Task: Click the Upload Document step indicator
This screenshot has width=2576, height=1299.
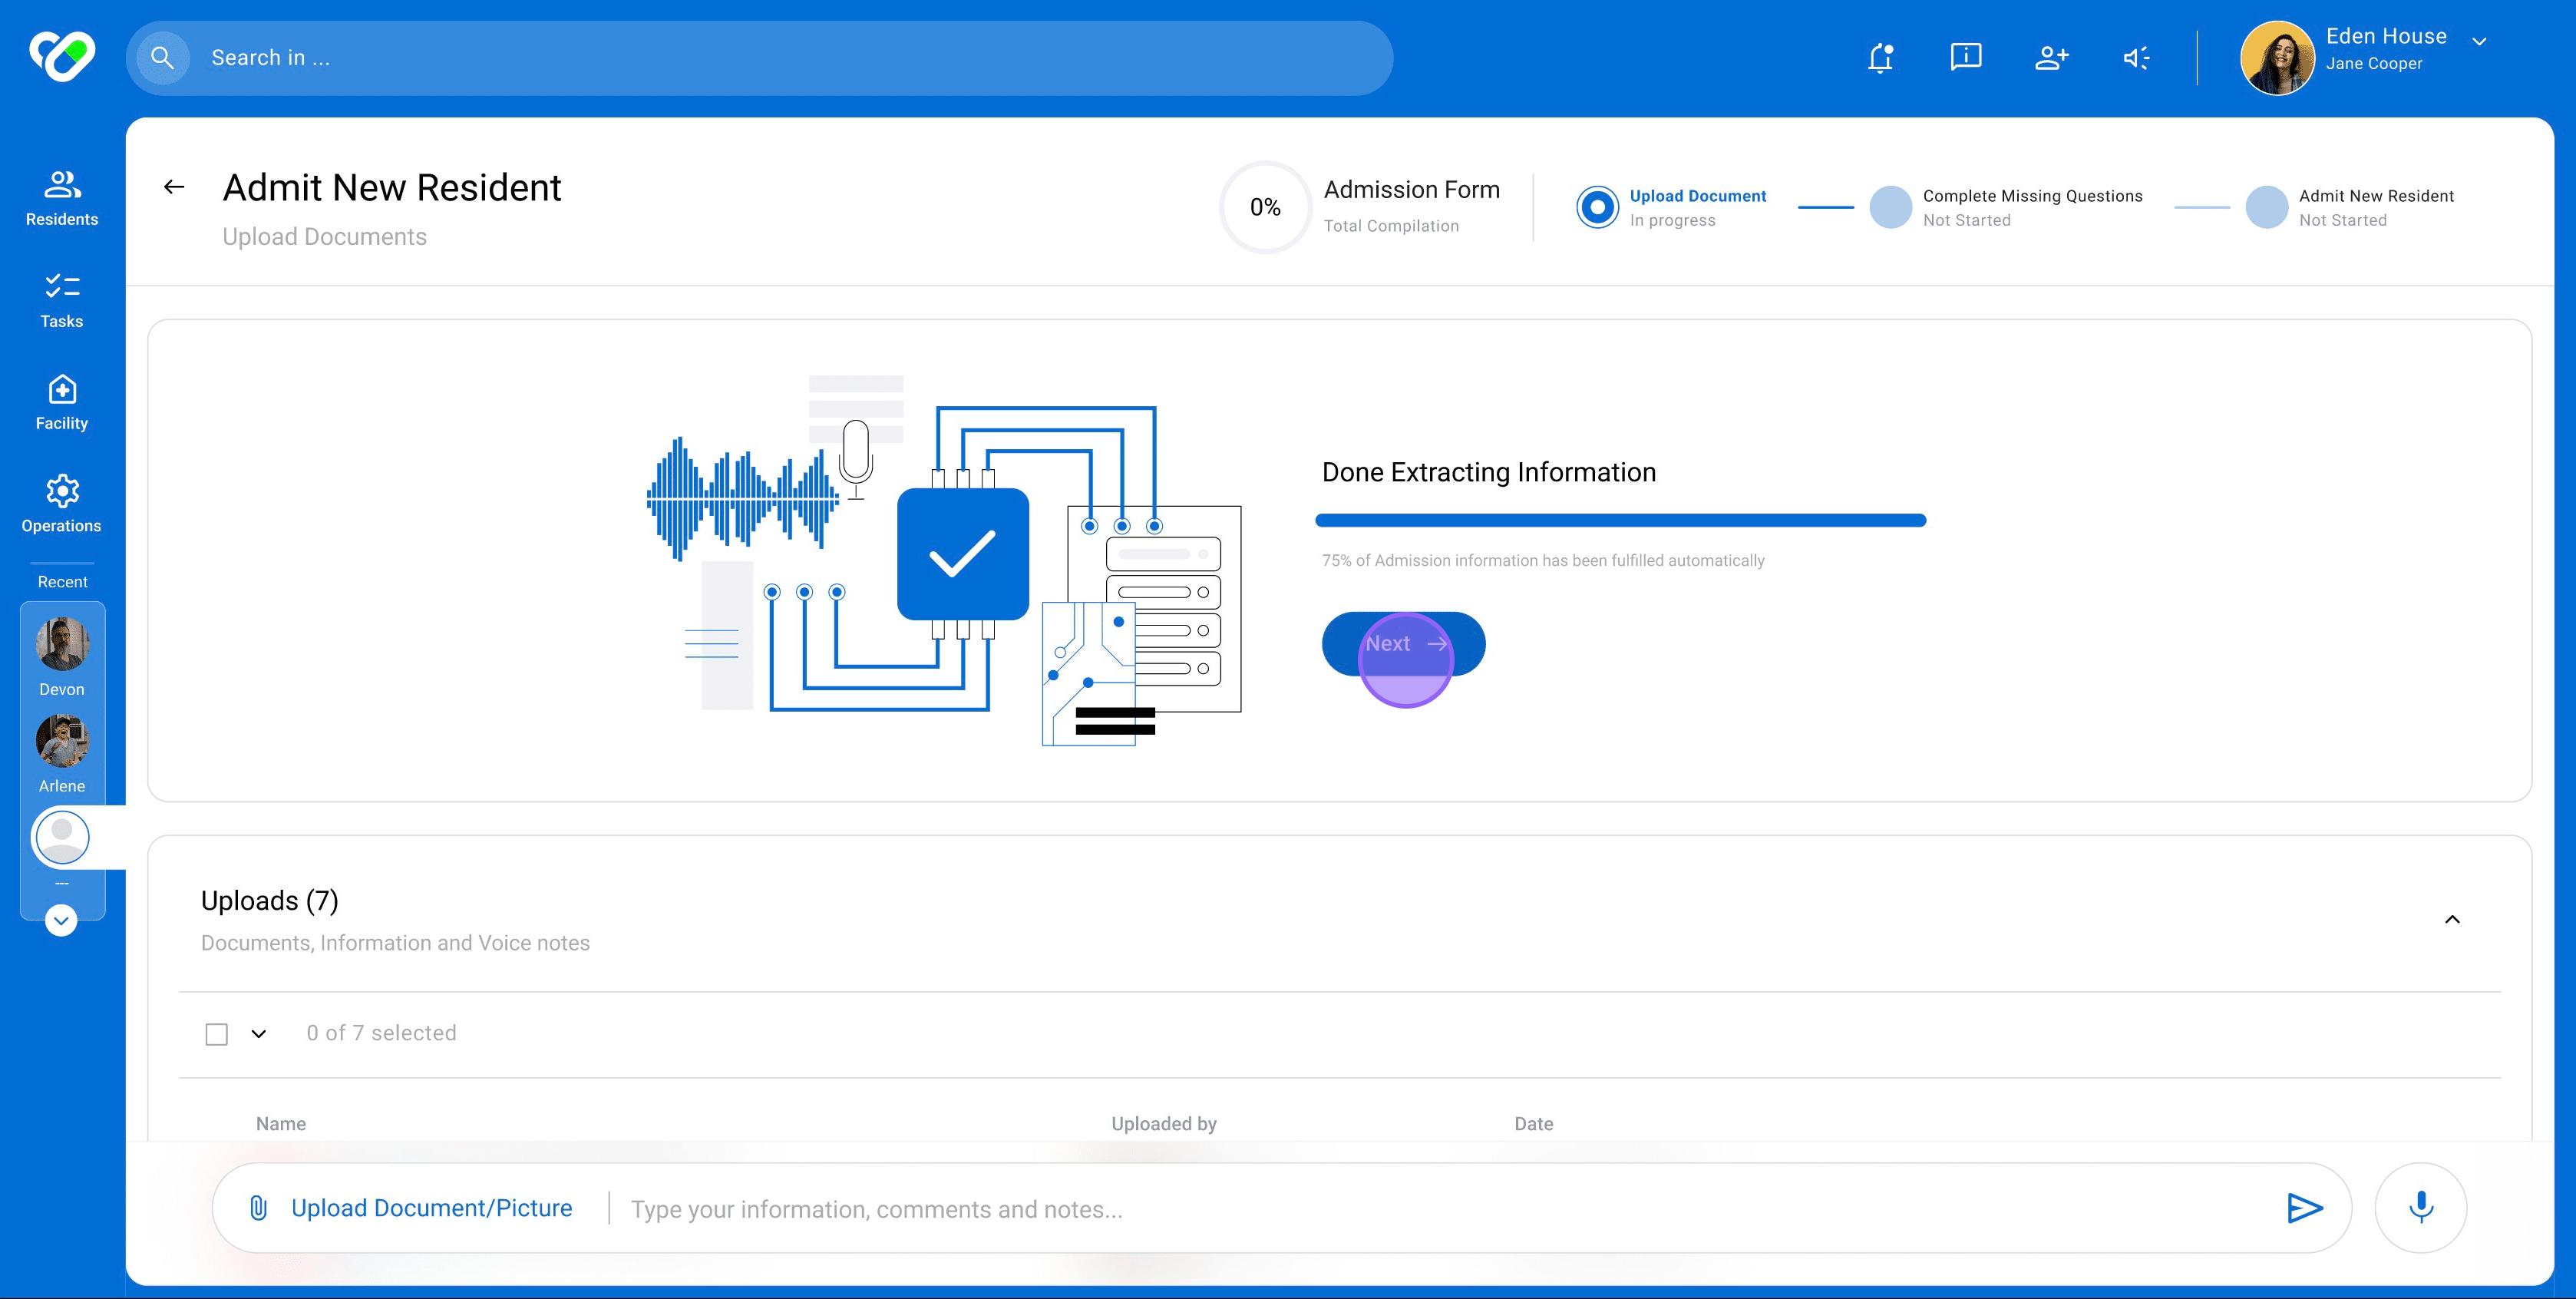Action: pos(1597,207)
